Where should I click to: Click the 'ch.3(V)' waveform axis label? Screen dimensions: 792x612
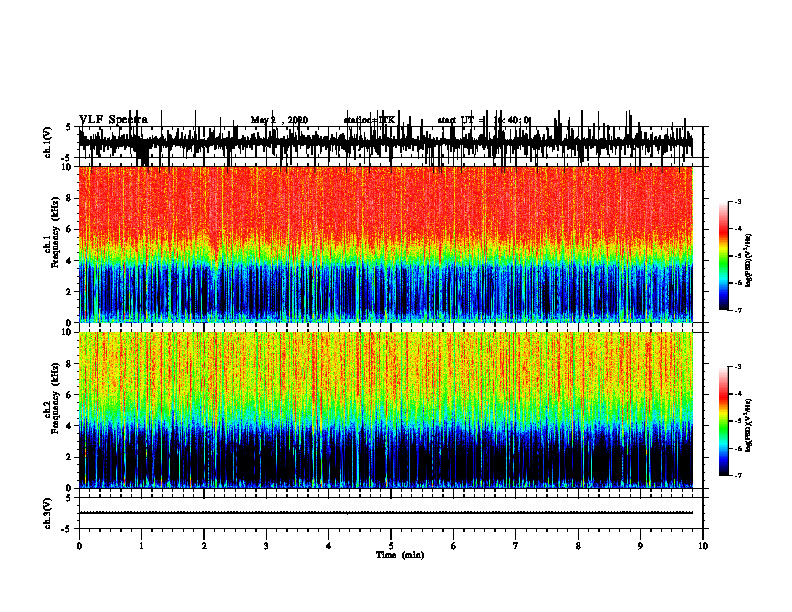(48, 514)
